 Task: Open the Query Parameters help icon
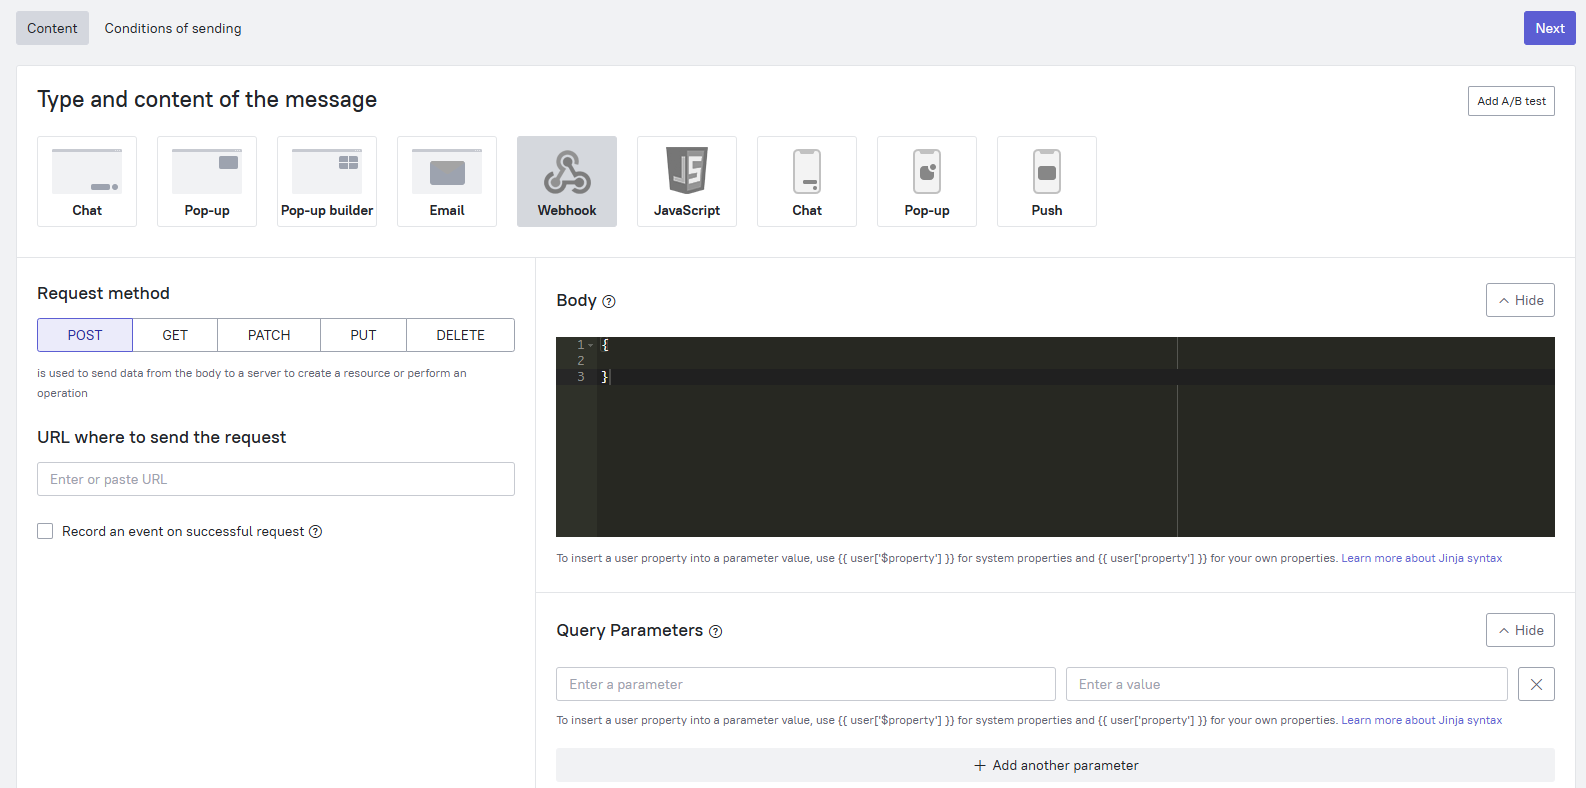[716, 631]
